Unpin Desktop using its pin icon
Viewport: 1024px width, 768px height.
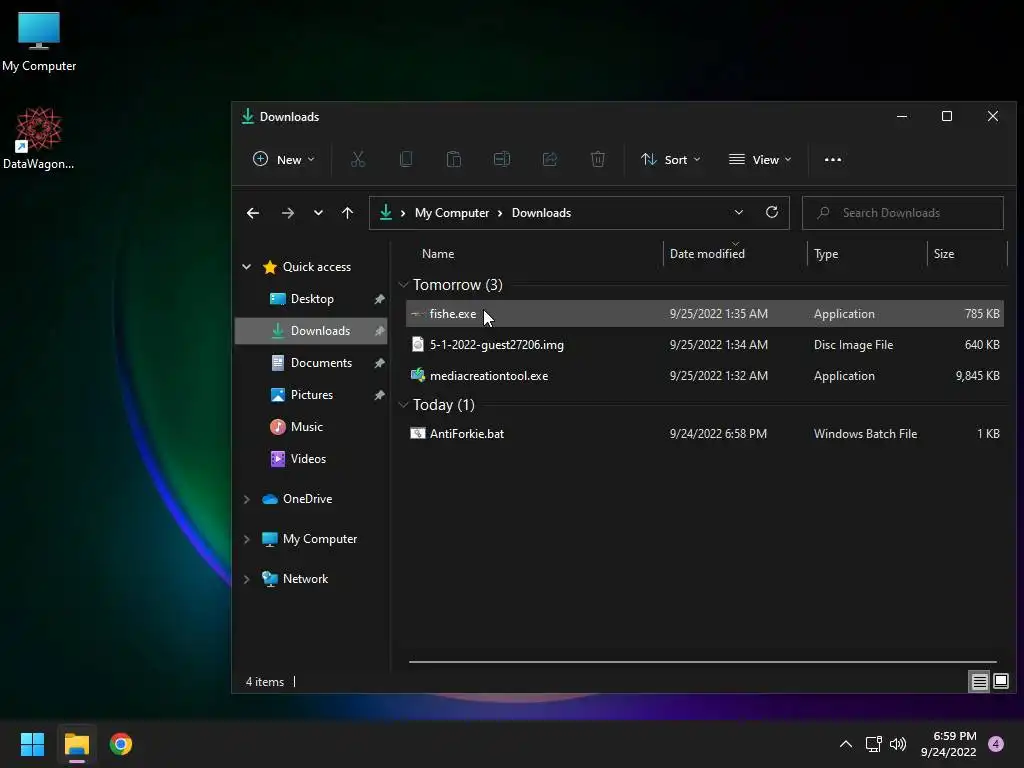click(x=379, y=299)
